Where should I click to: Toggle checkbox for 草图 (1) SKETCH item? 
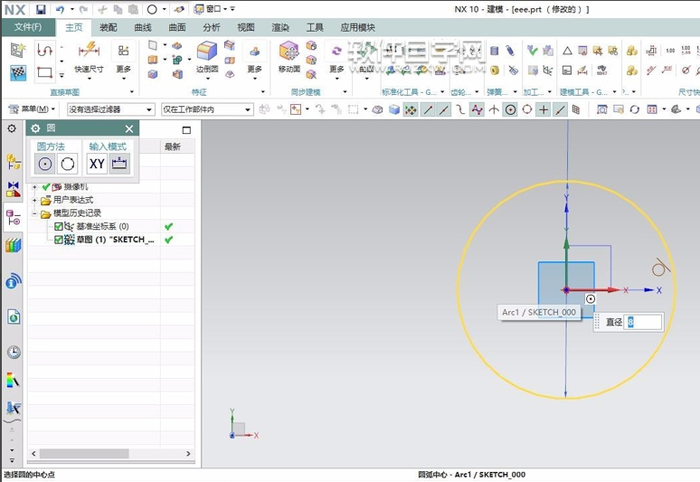pos(60,240)
